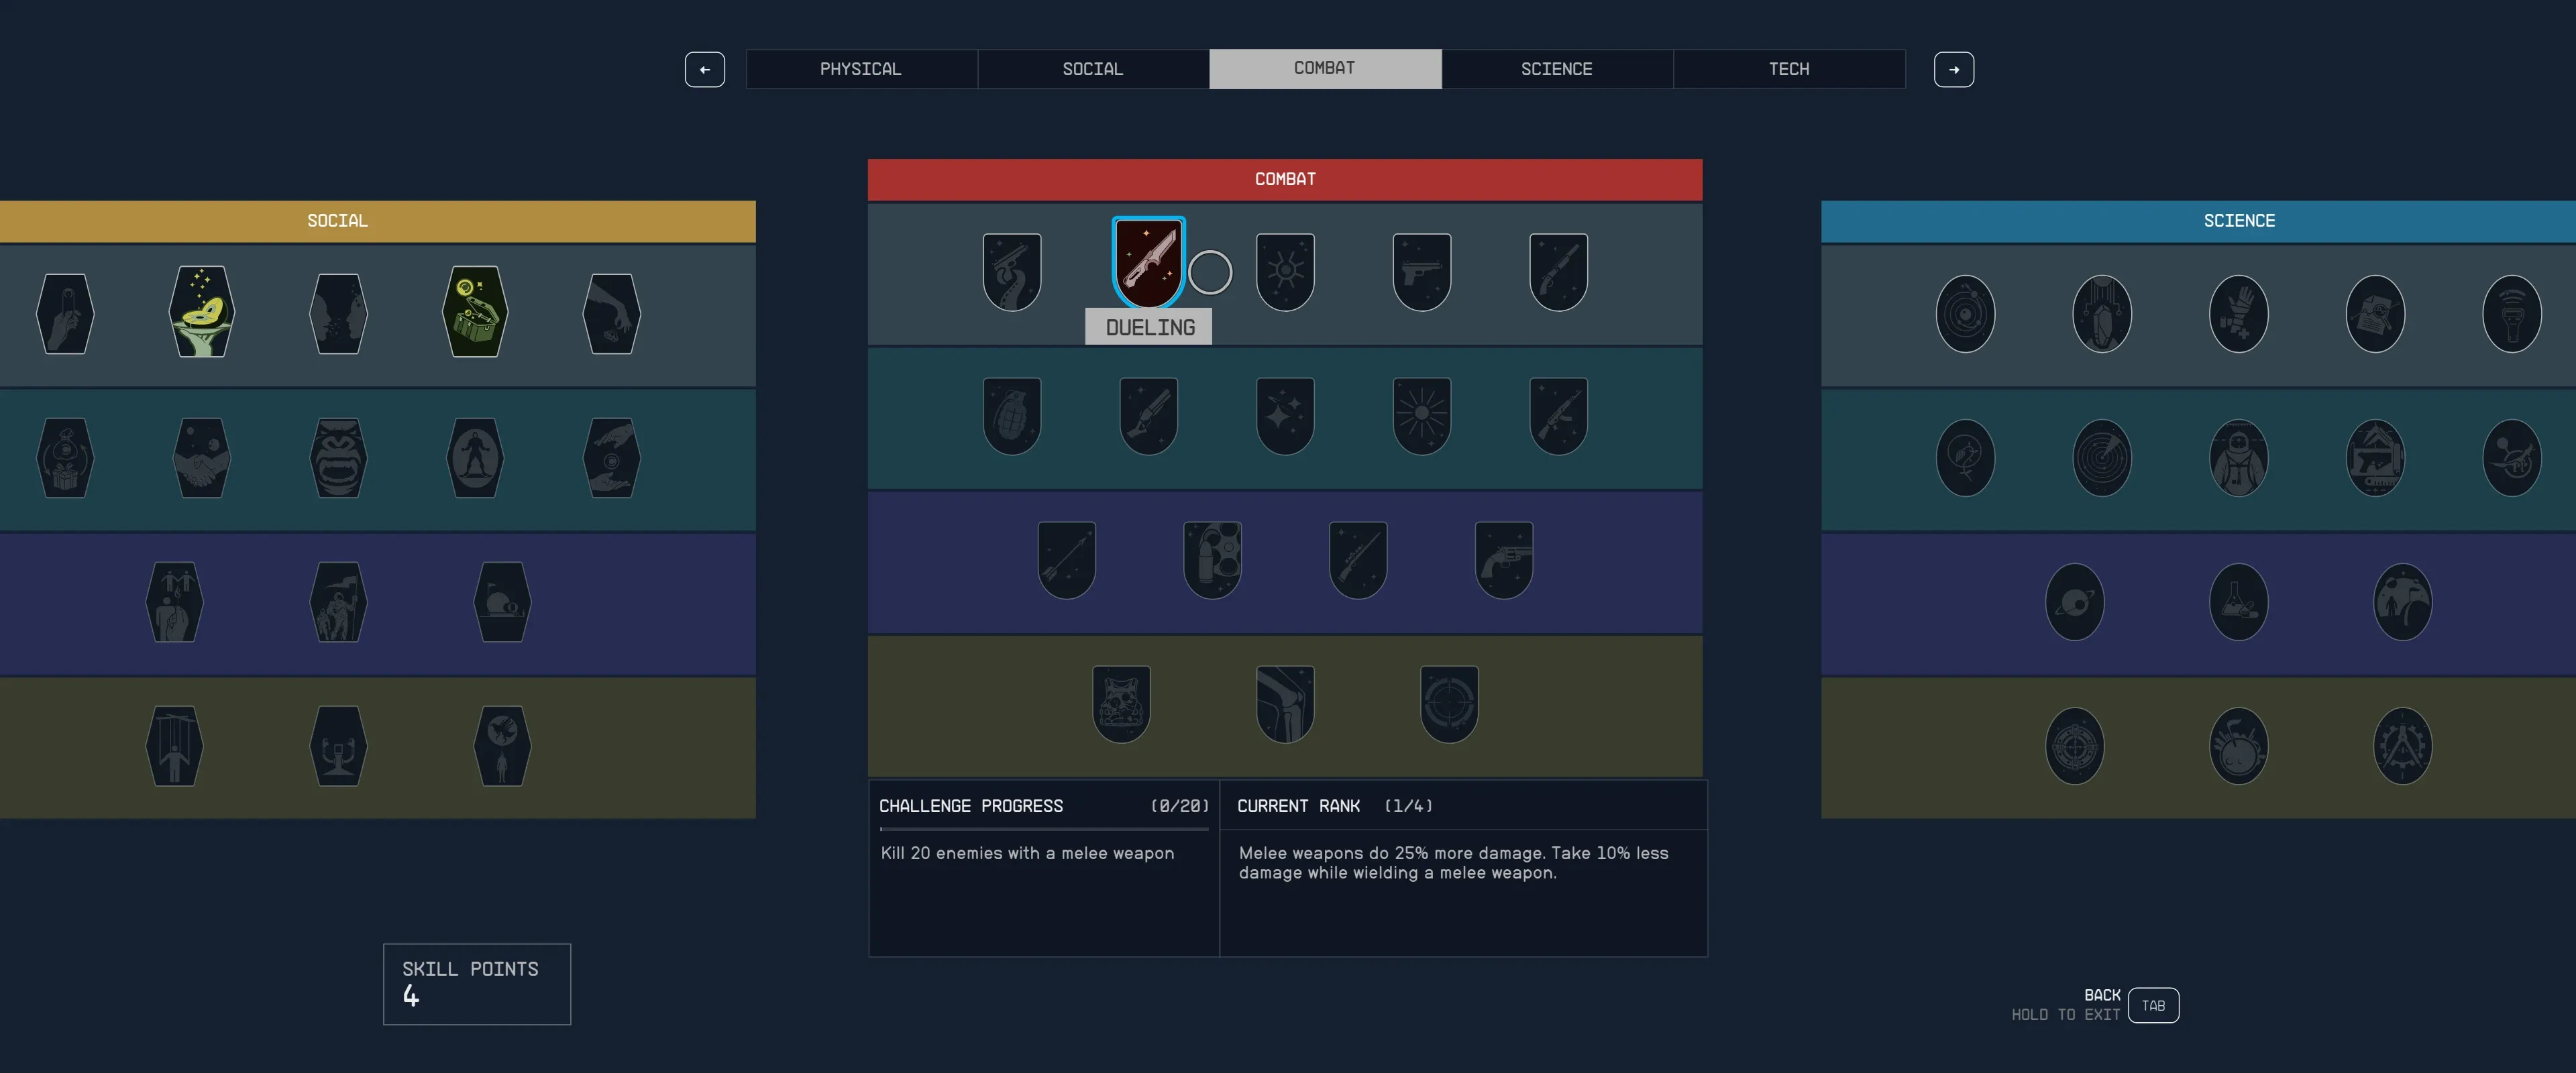Select the crosshair Targeting skill badge
Viewport: 2576px width, 1073px height.
pos(1448,703)
